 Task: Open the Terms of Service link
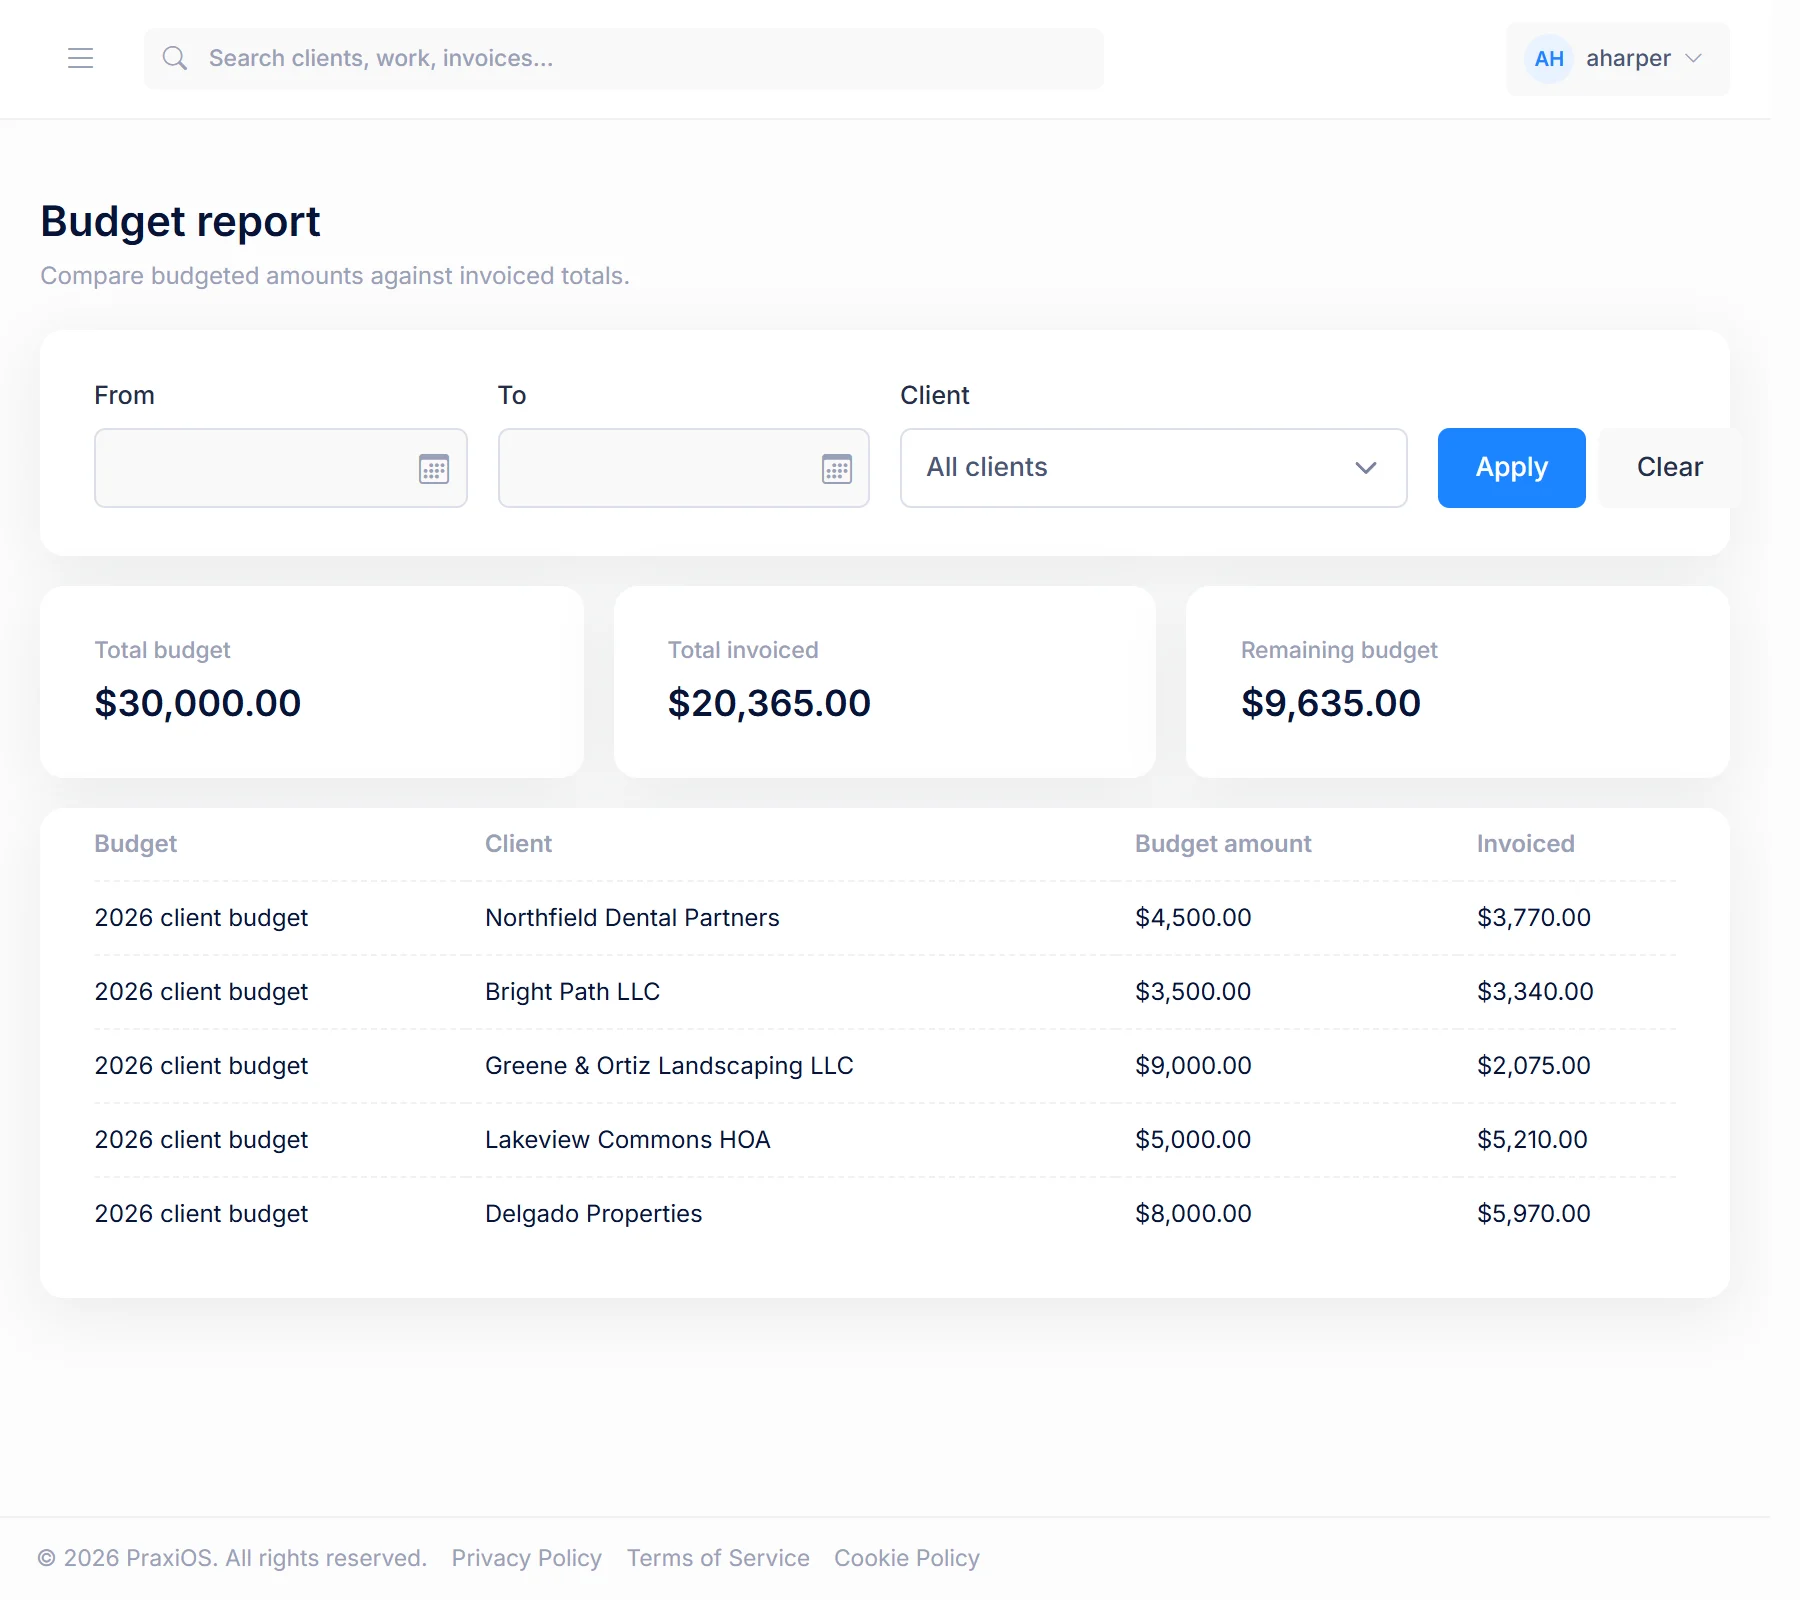pos(718,1558)
